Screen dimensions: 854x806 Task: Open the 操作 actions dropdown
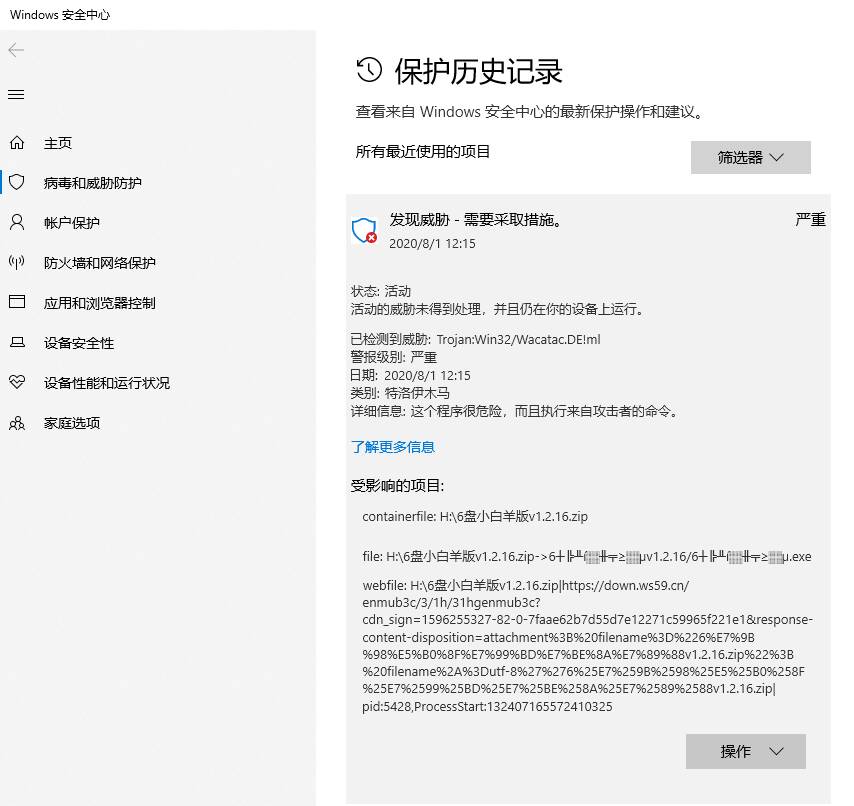coord(746,752)
